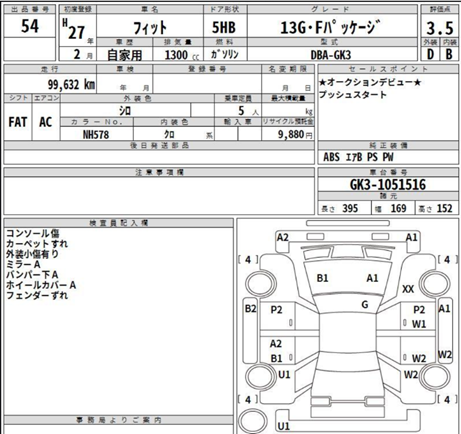Click the U1 mark on the rear bumper
Viewport: 461px width, 434px height.
(283, 426)
